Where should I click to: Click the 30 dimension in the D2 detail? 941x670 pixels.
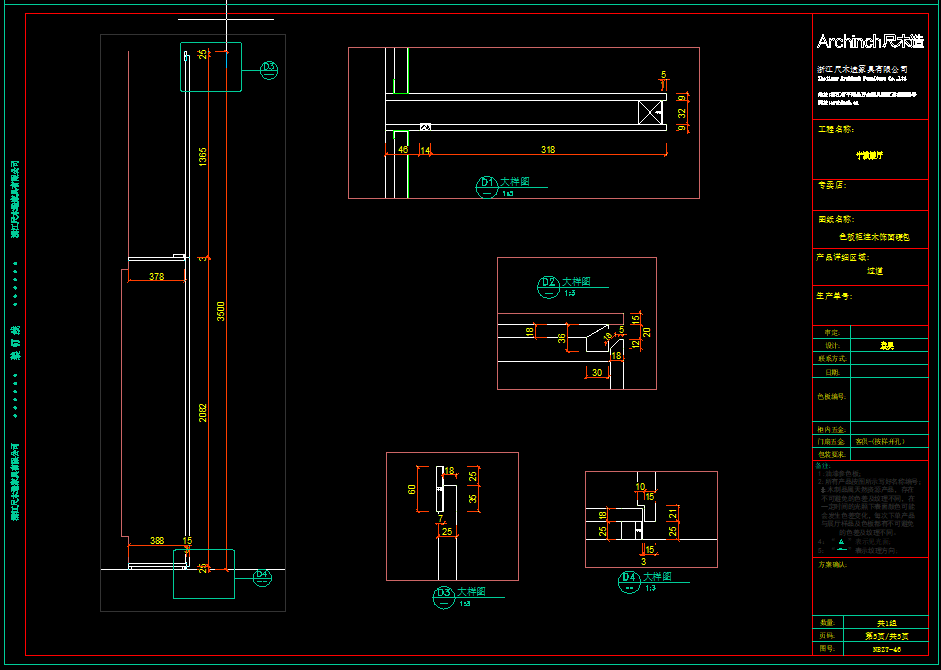click(597, 373)
